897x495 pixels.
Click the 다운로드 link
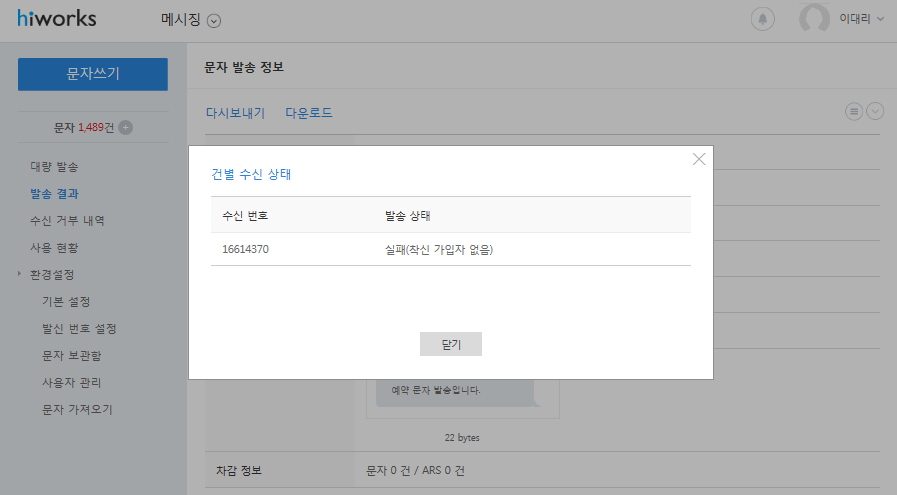309,113
